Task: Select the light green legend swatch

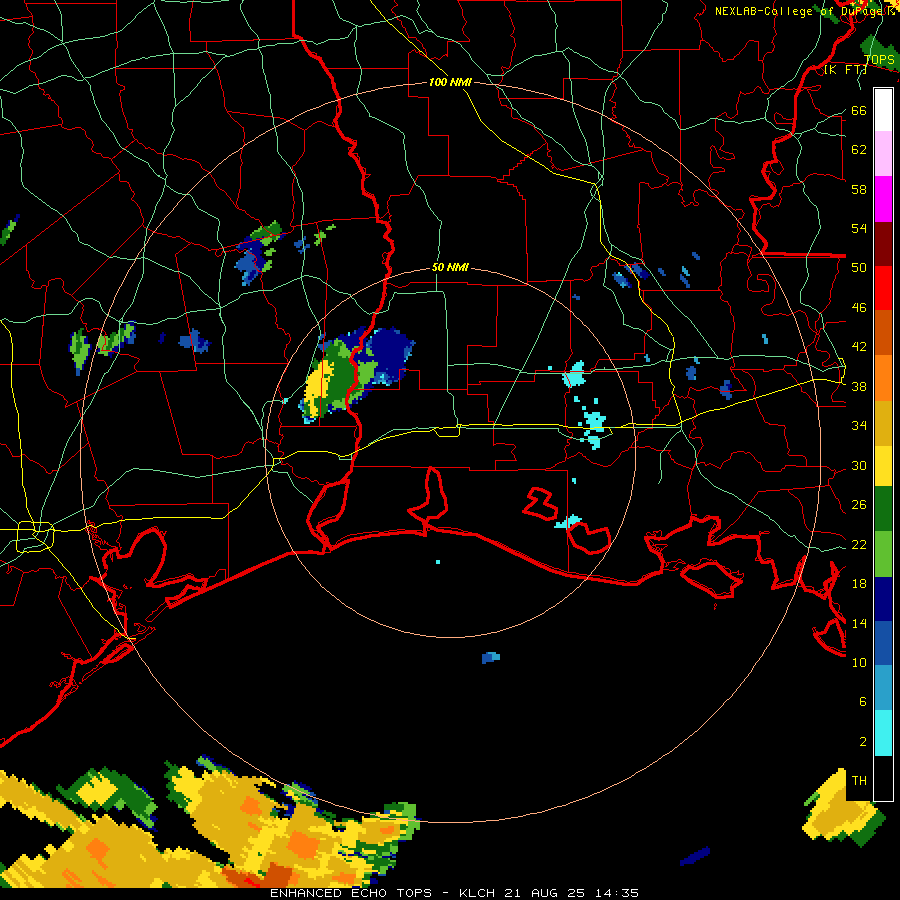Action: (x=883, y=554)
